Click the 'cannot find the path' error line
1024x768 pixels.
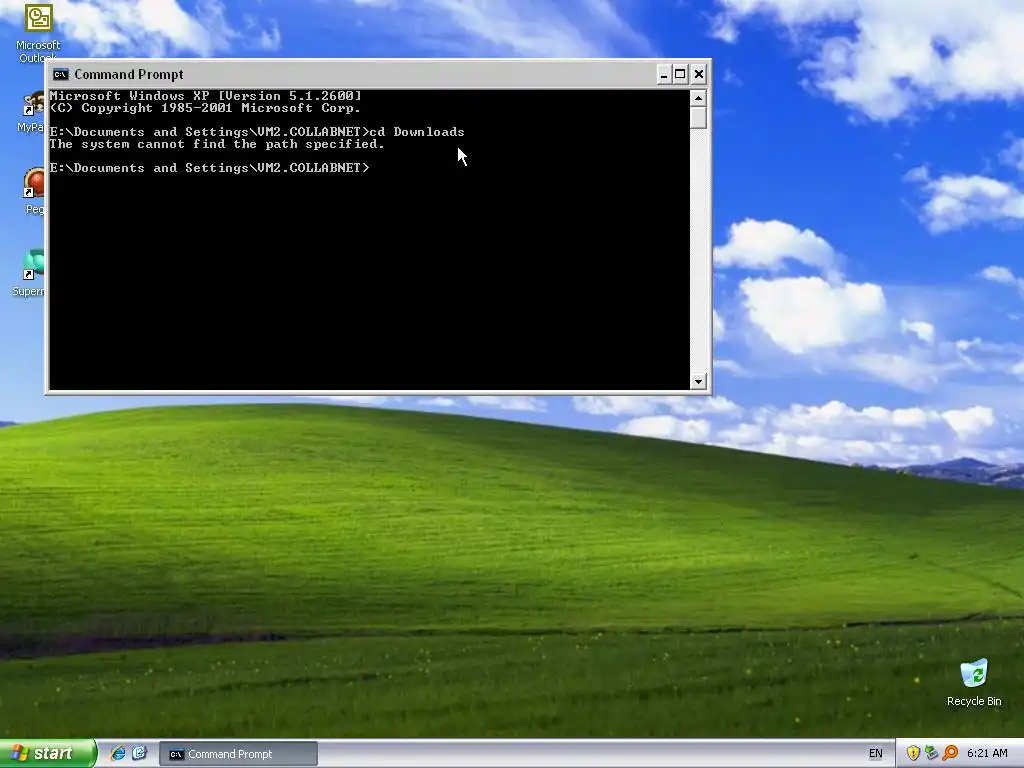(x=217, y=144)
